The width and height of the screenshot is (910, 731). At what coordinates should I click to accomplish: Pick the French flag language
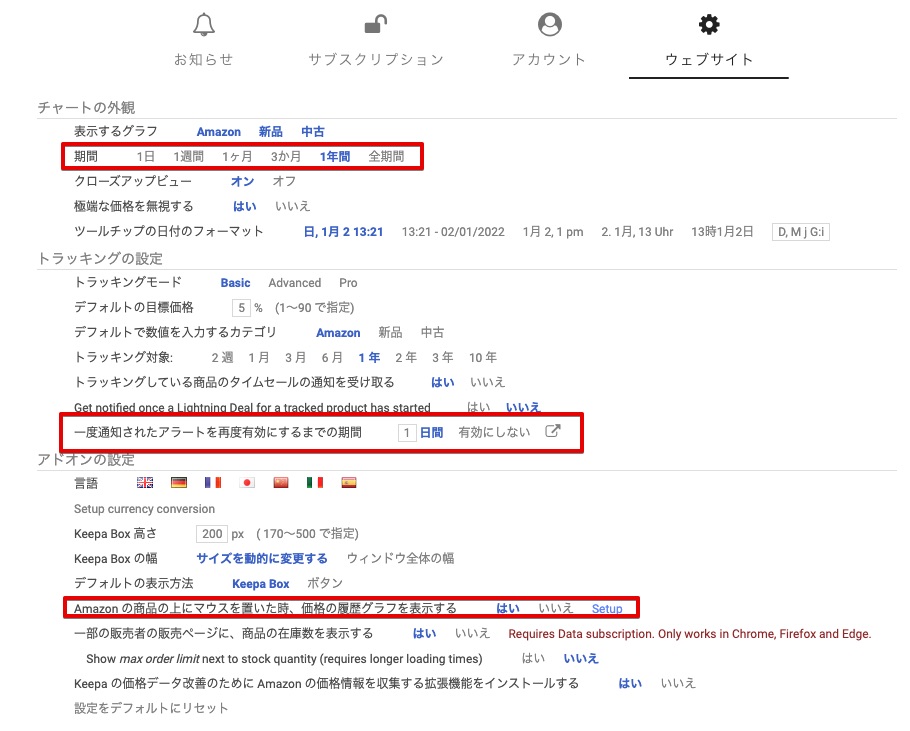click(213, 483)
